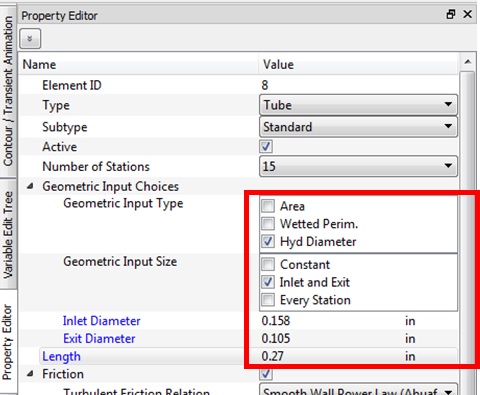Click the double-chevron expand button under Property Editor

point(30,39)
